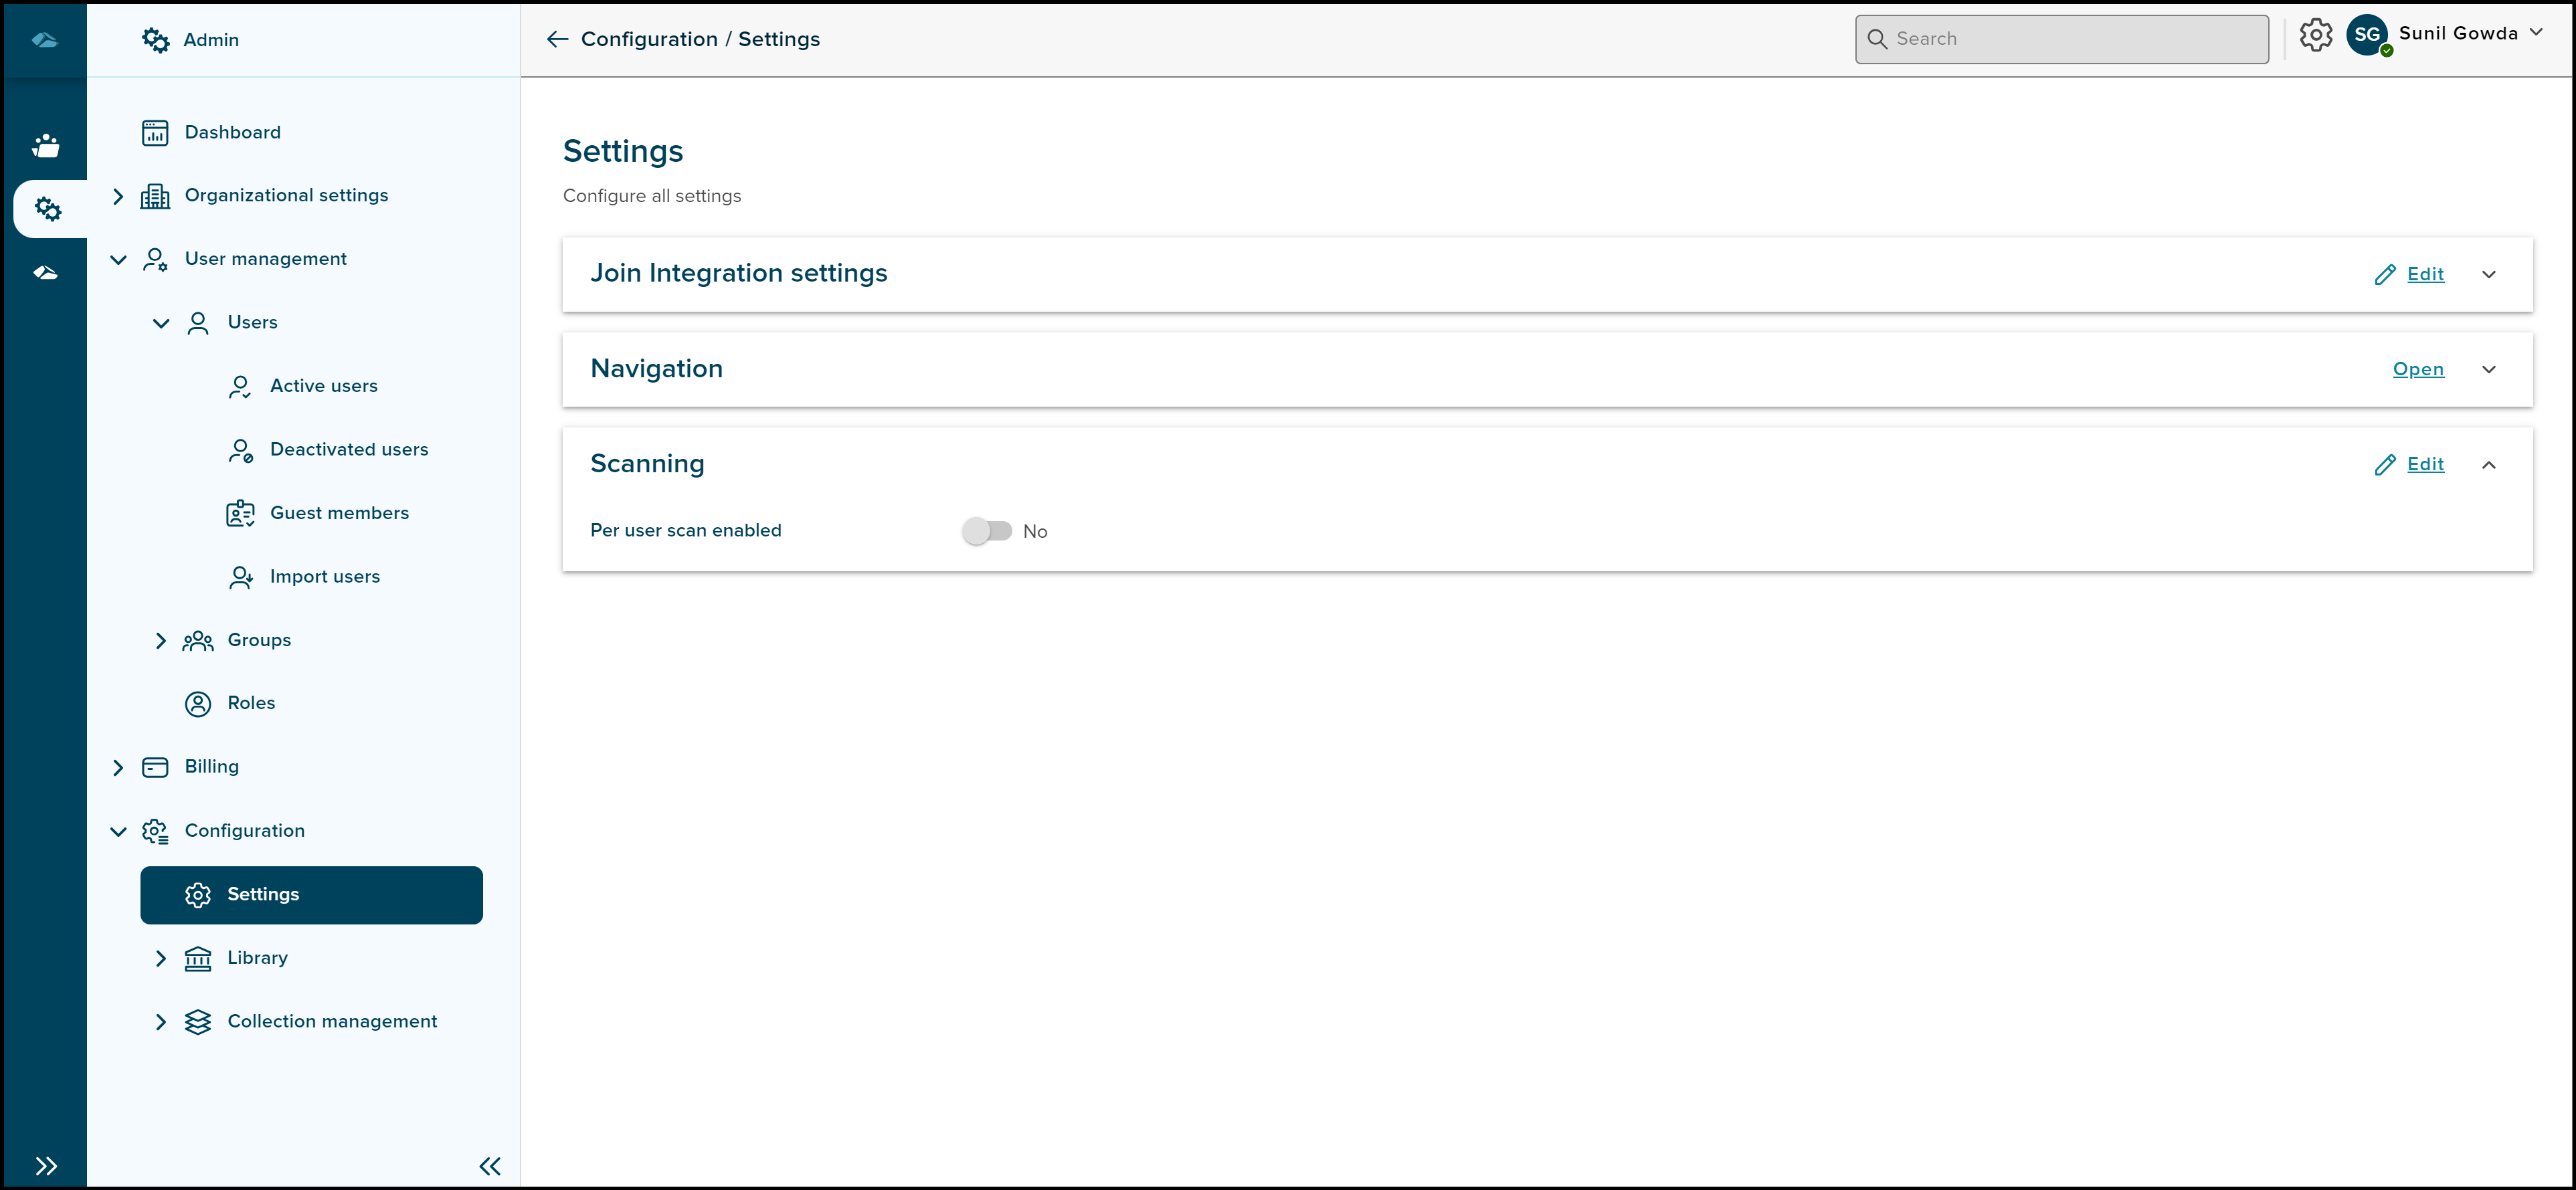This screenshot has height=1190, width=2576.
Task: Select the Active users icon
Action: (240, 386)
